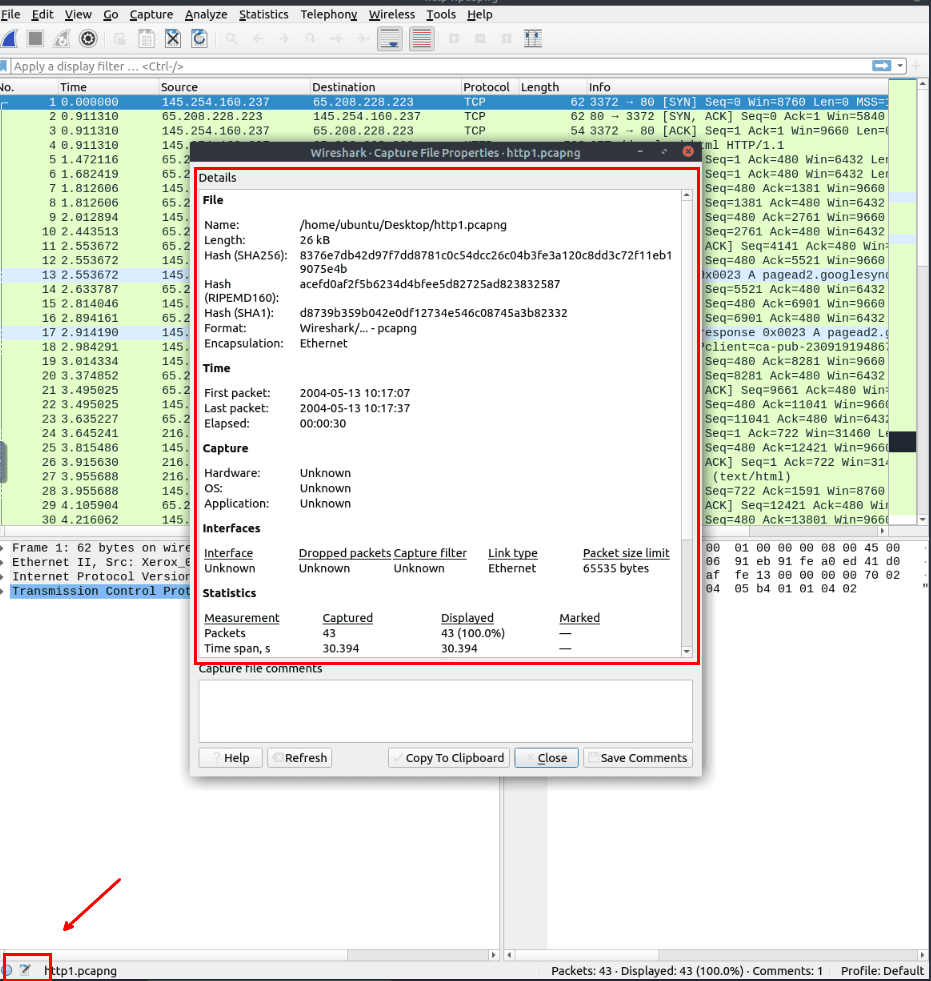Open capture options gear icon
931x981 pixels.
click(x=88, y=39)
